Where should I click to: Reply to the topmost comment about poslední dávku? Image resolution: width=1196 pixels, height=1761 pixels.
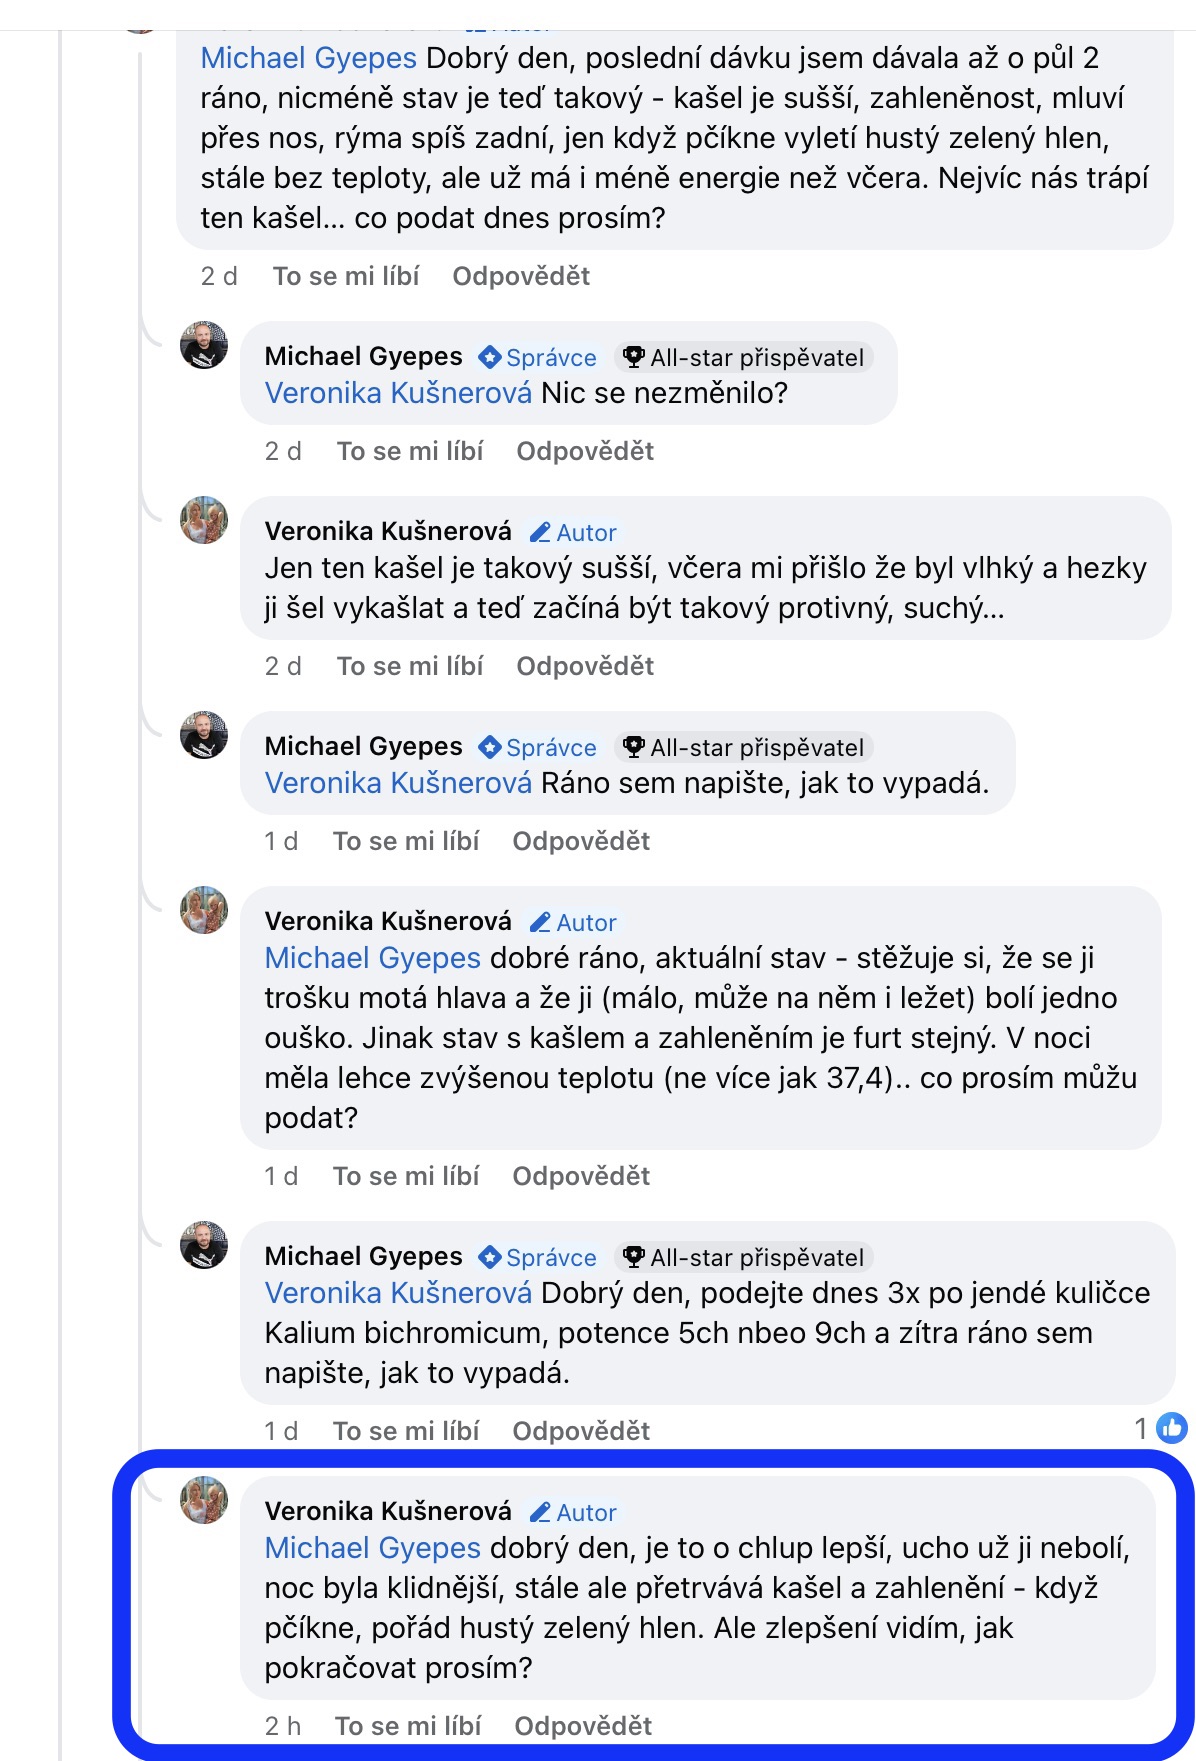point(521,276)
